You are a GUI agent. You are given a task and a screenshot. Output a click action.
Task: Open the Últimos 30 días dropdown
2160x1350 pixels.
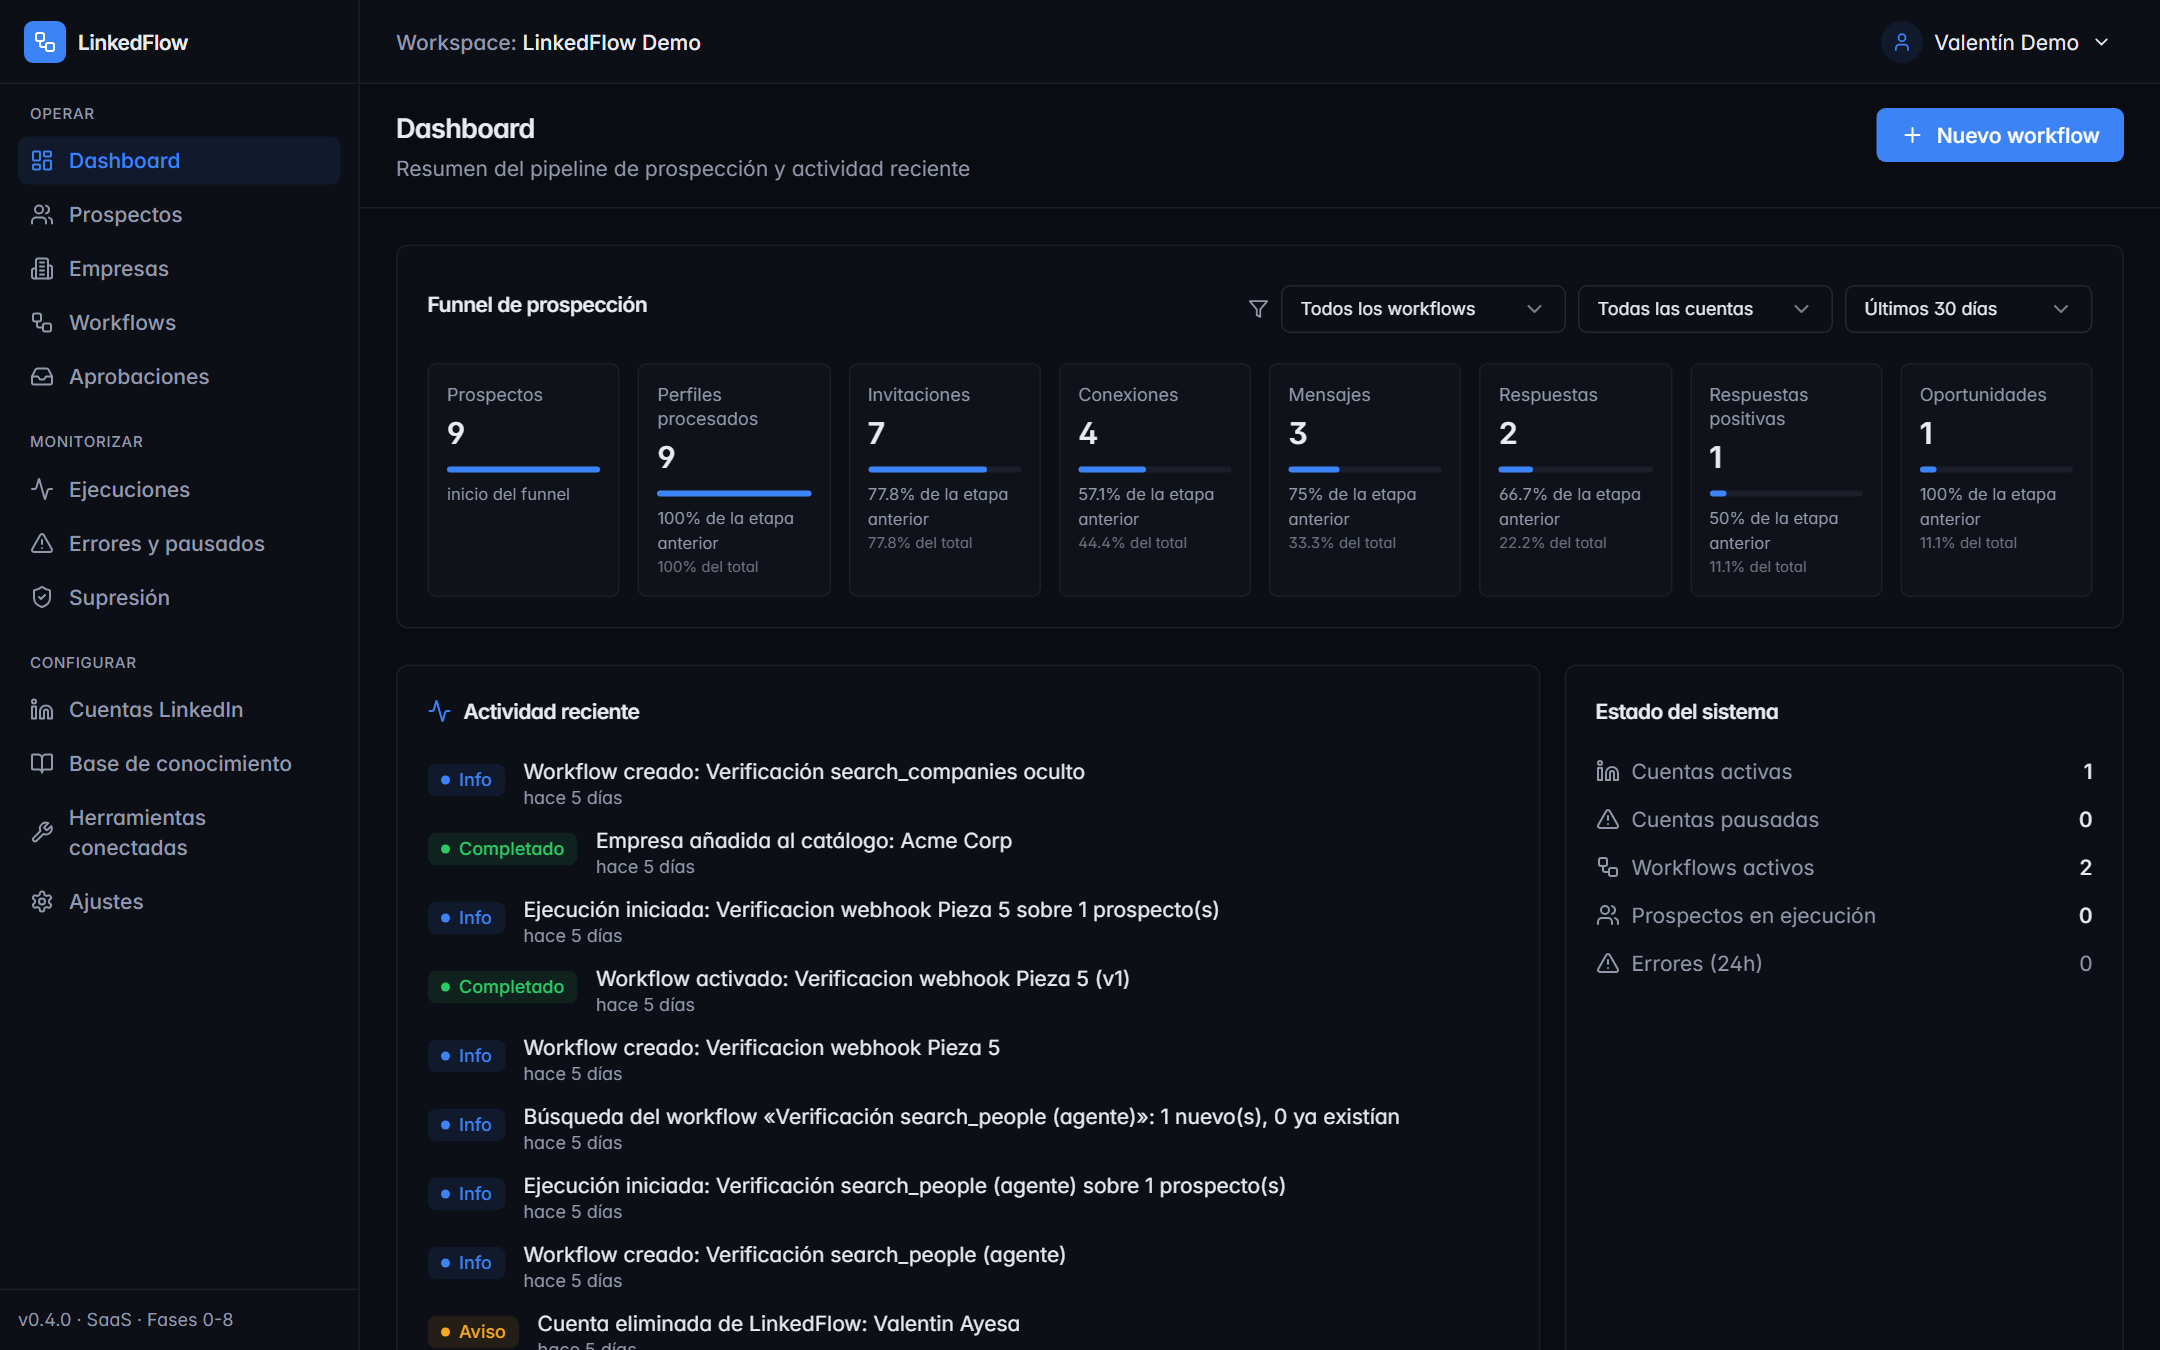(1967, 309)
